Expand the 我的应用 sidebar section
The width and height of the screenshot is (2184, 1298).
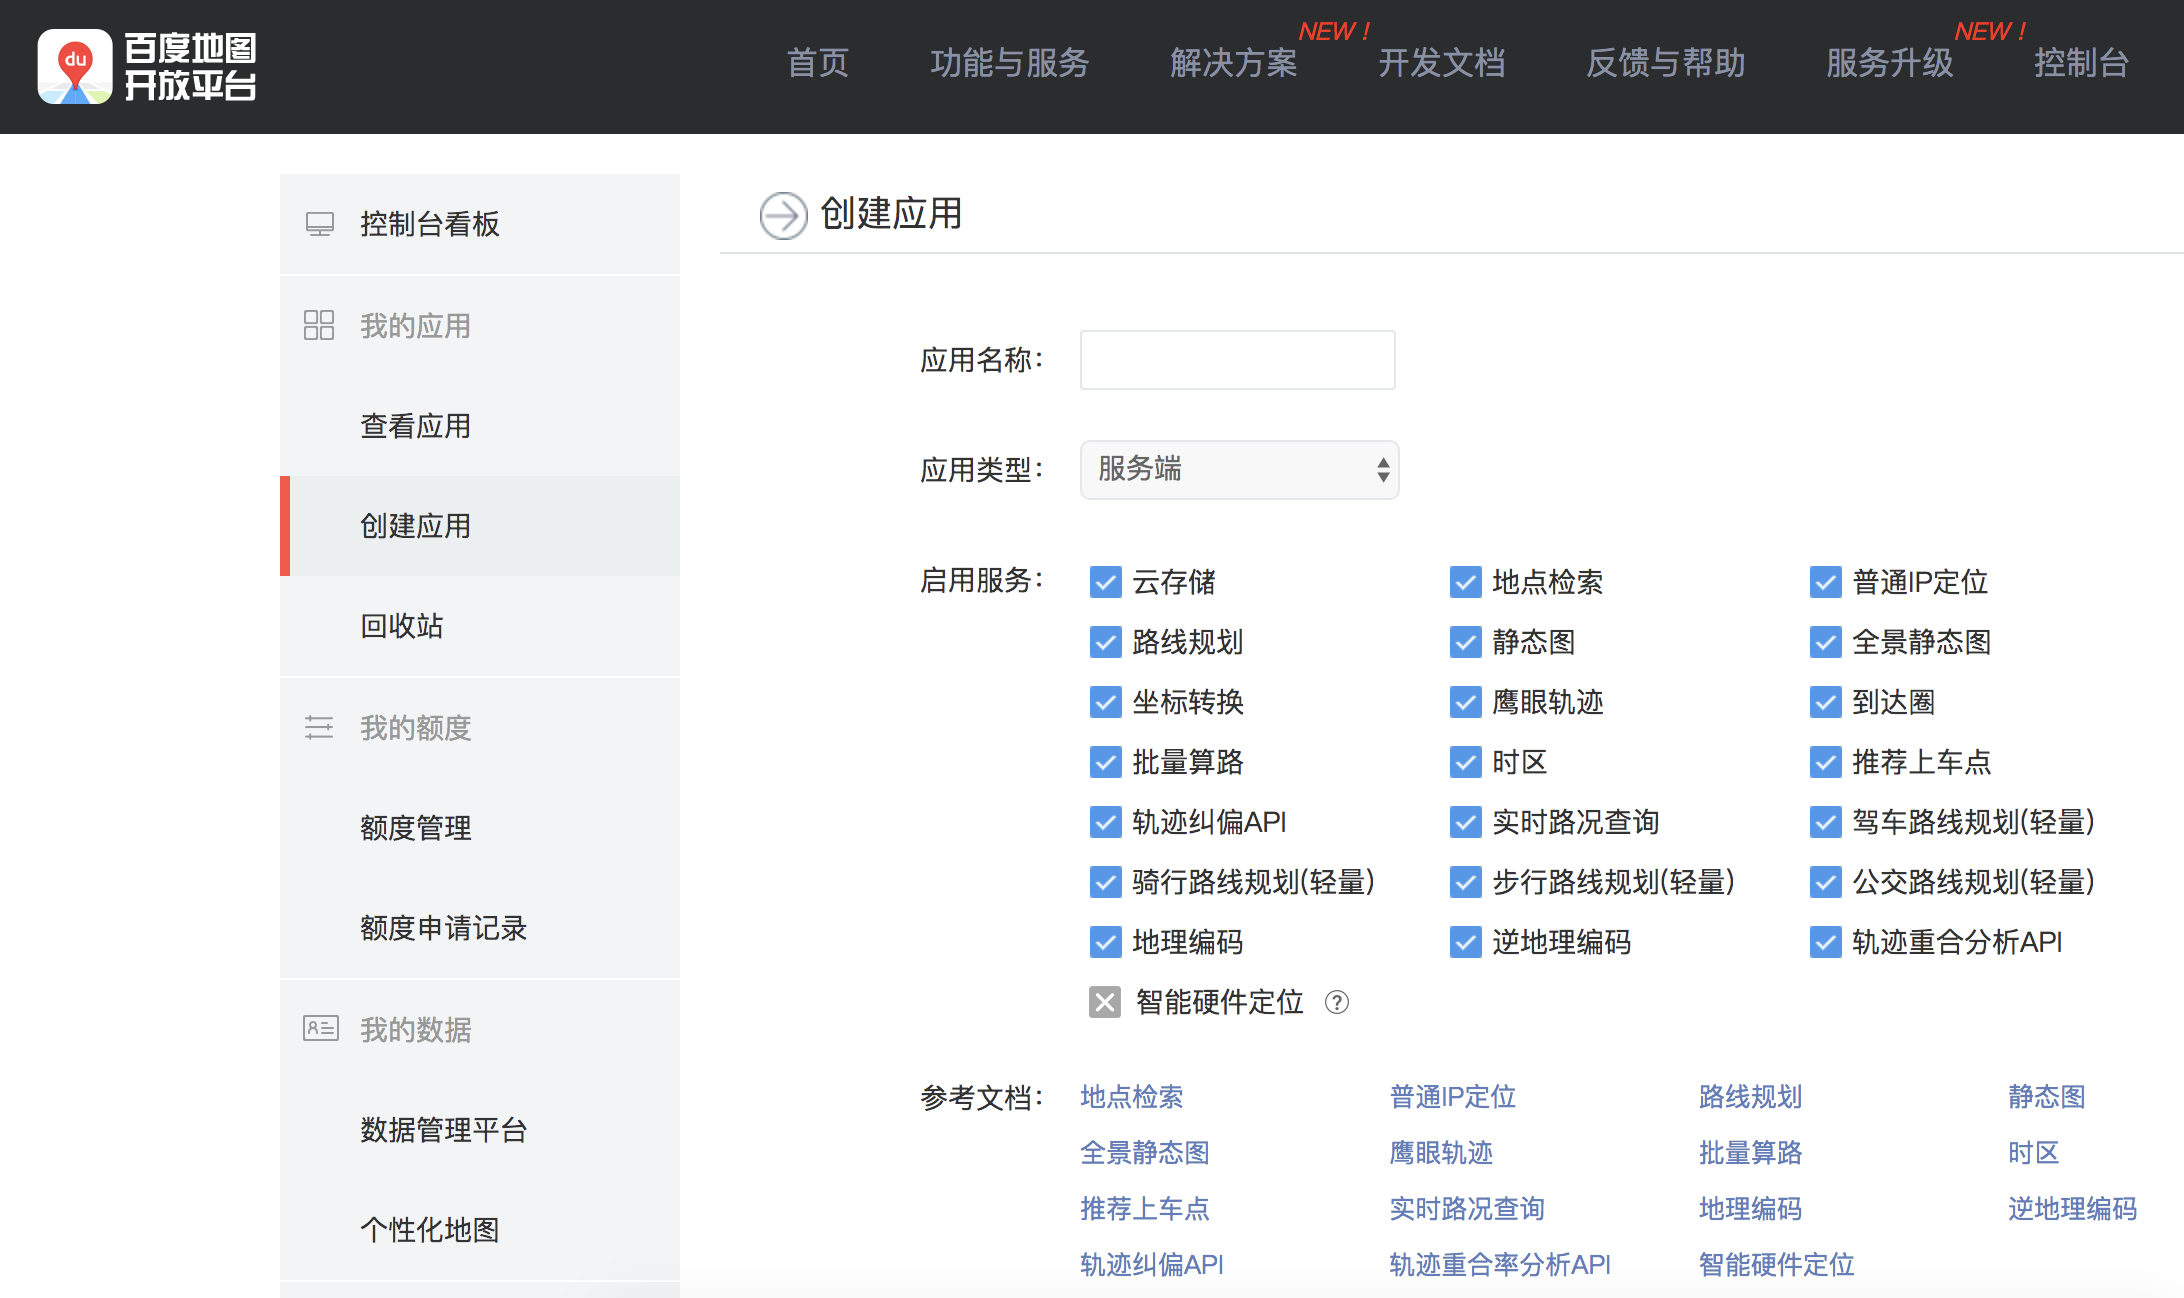click(x=480, y=326)
